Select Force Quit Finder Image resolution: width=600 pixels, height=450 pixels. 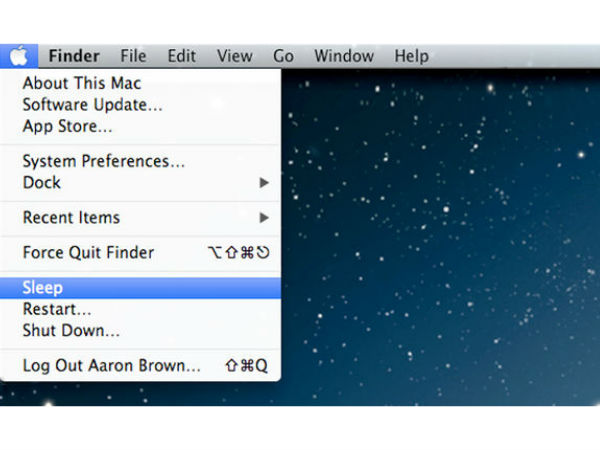(140, 253)
